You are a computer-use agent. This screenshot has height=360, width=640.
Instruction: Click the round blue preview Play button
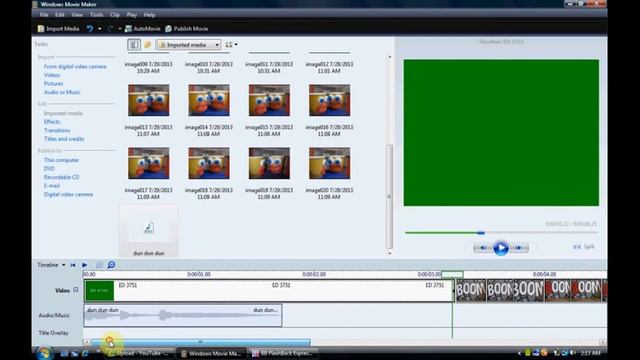click(x=501, y=248)
